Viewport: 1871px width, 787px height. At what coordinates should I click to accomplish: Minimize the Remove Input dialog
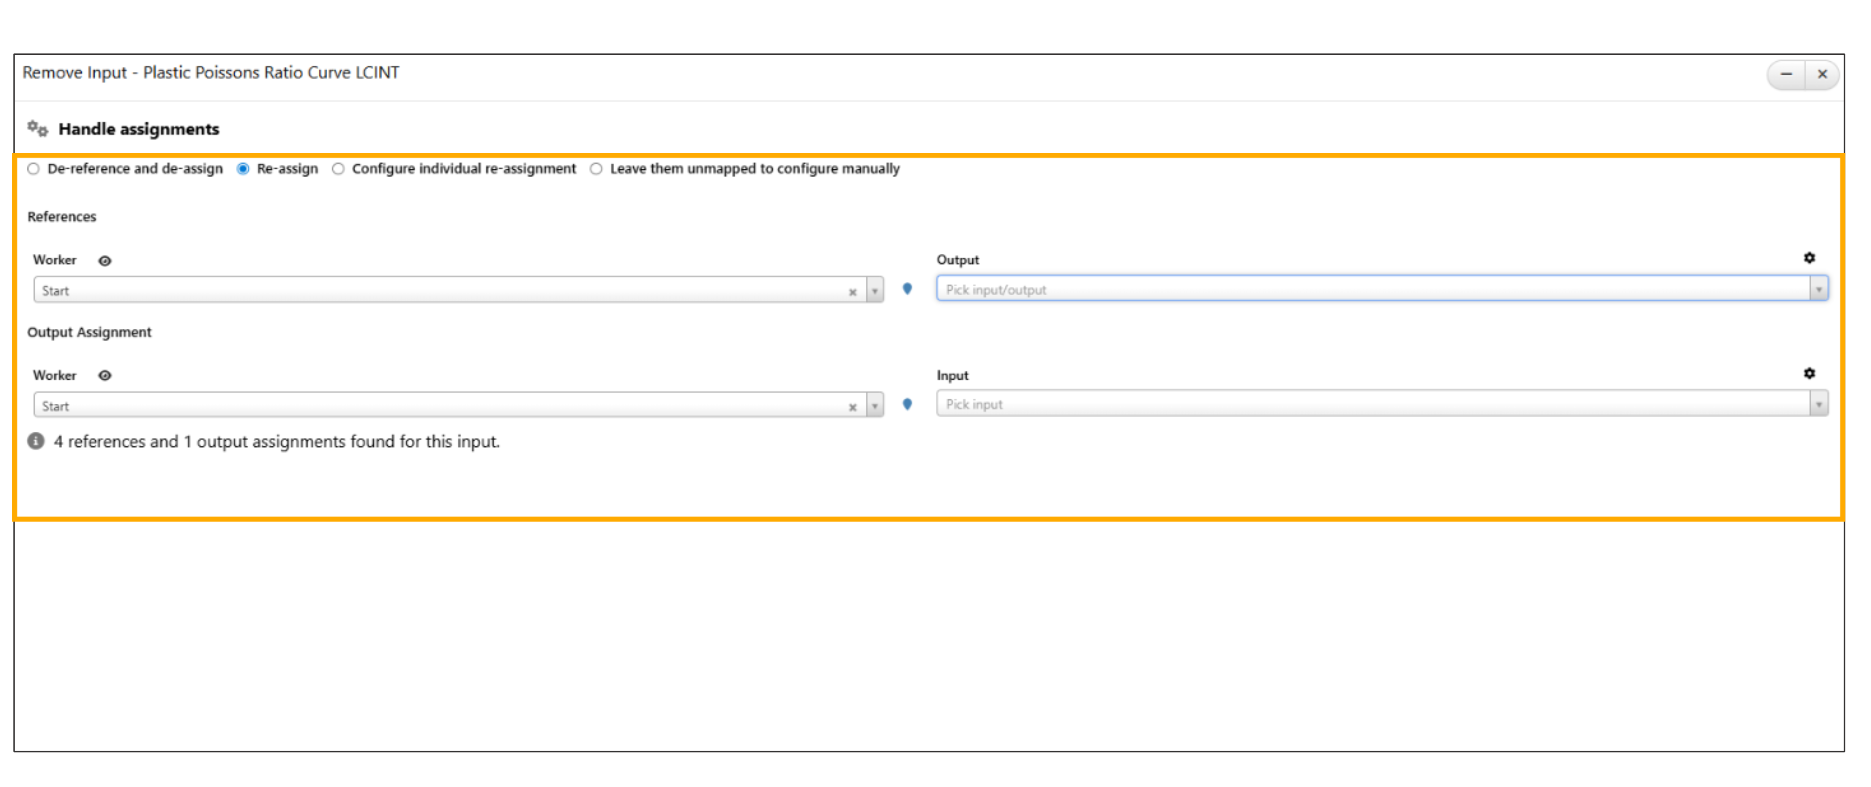(x=1786, y=74)
